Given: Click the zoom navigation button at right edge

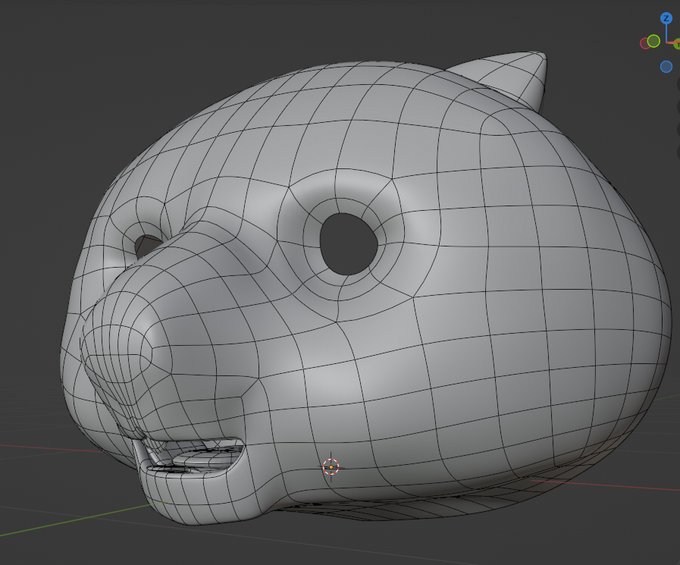Looking at the screenshot, I should pyautogui.click(x=678, y=84).
